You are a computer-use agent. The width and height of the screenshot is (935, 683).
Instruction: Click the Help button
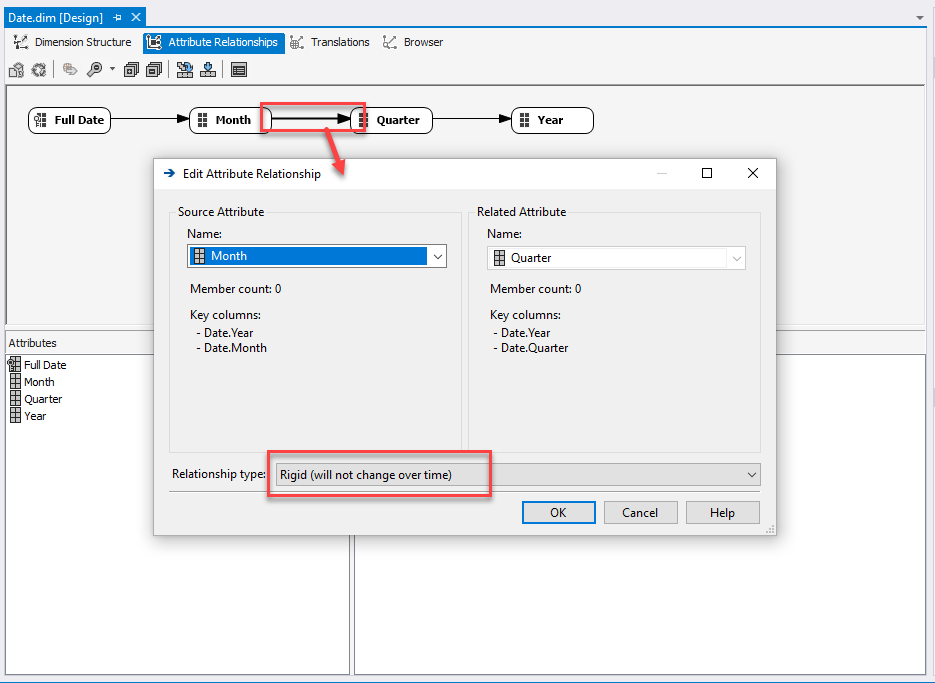(x=722, y=512)
